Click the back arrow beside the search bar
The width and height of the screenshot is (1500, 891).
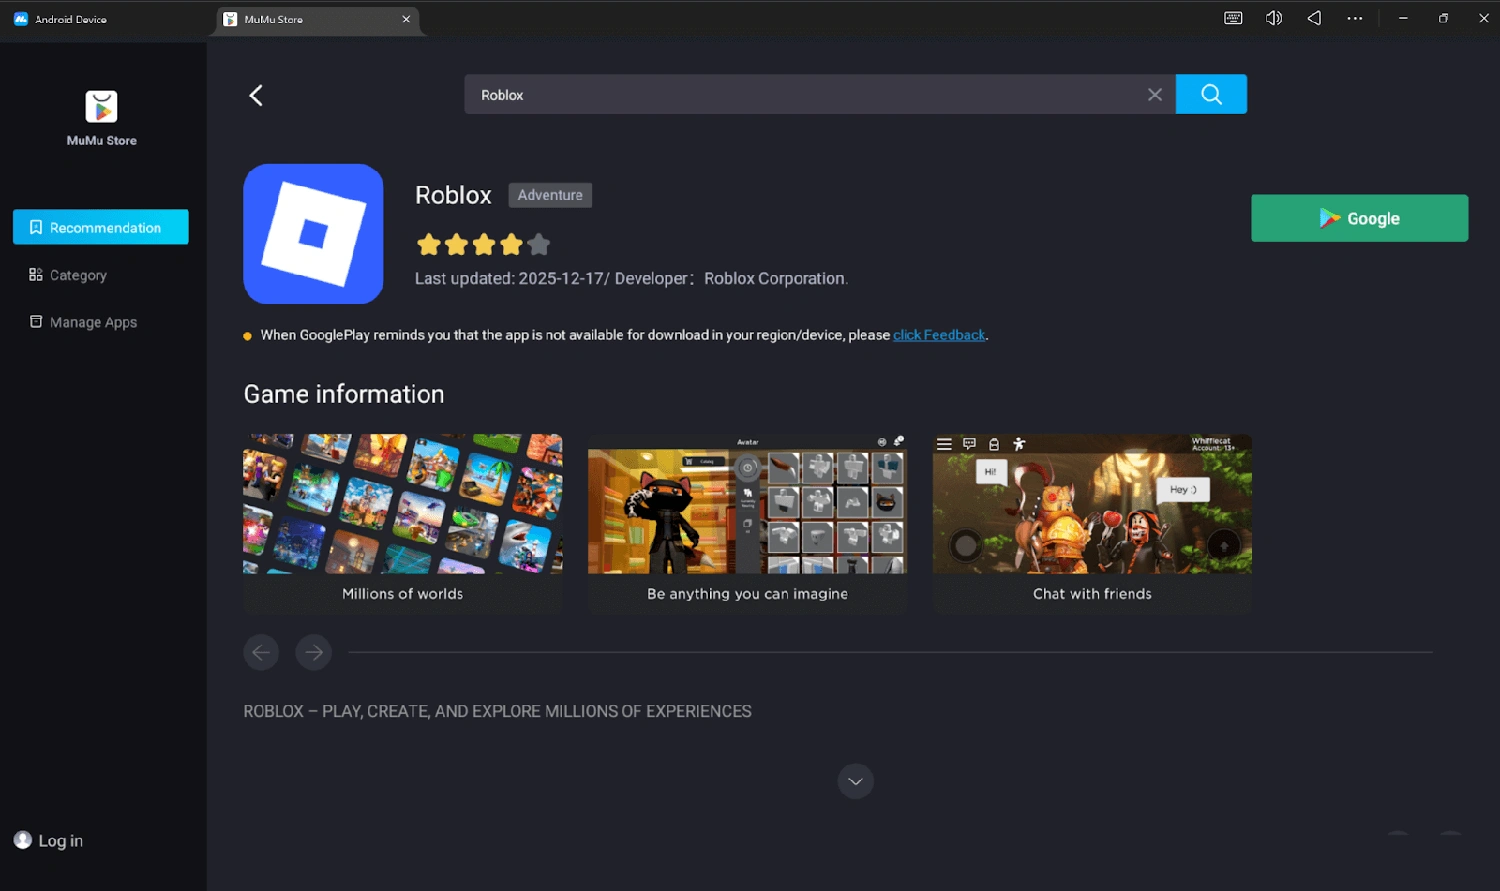coord(256,95)
